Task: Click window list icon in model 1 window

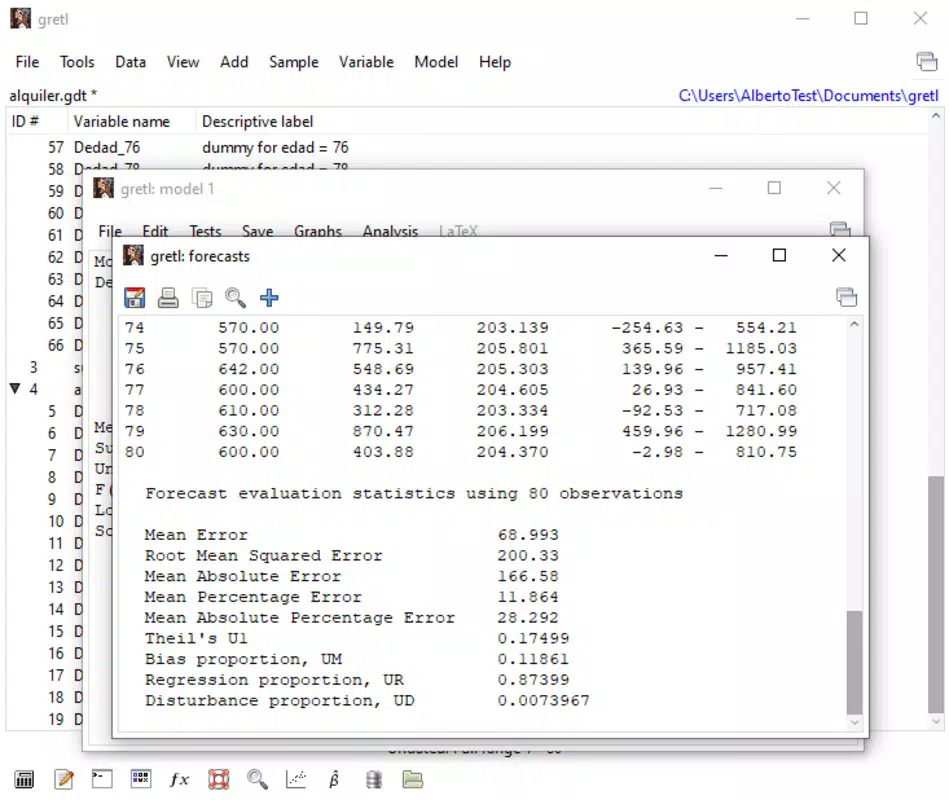Action: 840,229
